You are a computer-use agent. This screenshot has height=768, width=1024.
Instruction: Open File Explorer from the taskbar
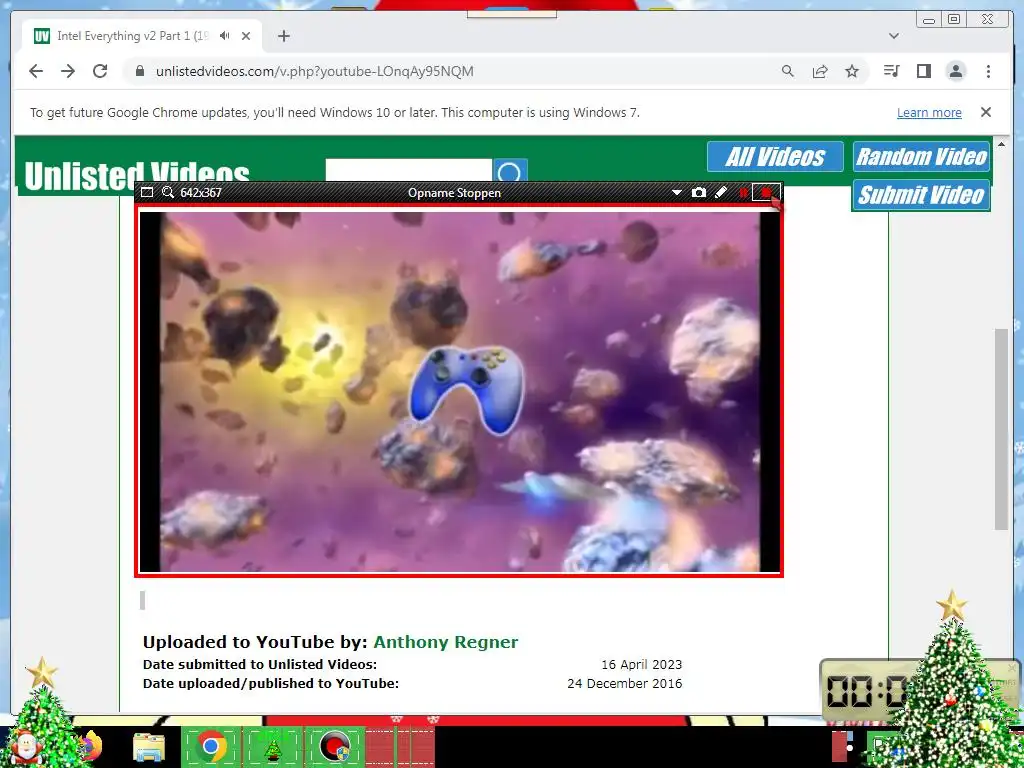[x=149, y=748]
